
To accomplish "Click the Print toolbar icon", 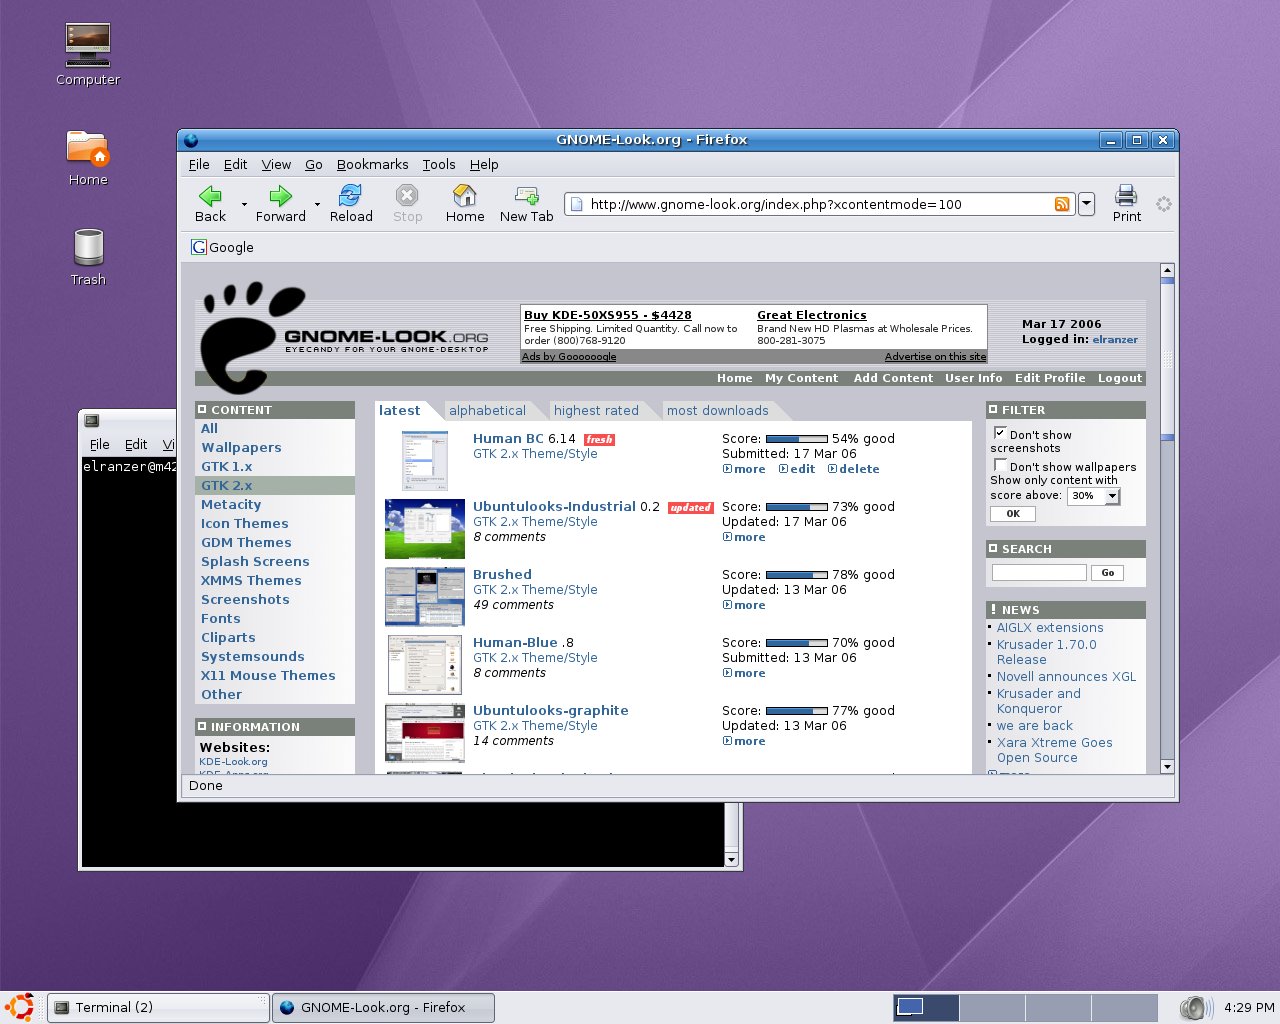I will (1127, 195).
